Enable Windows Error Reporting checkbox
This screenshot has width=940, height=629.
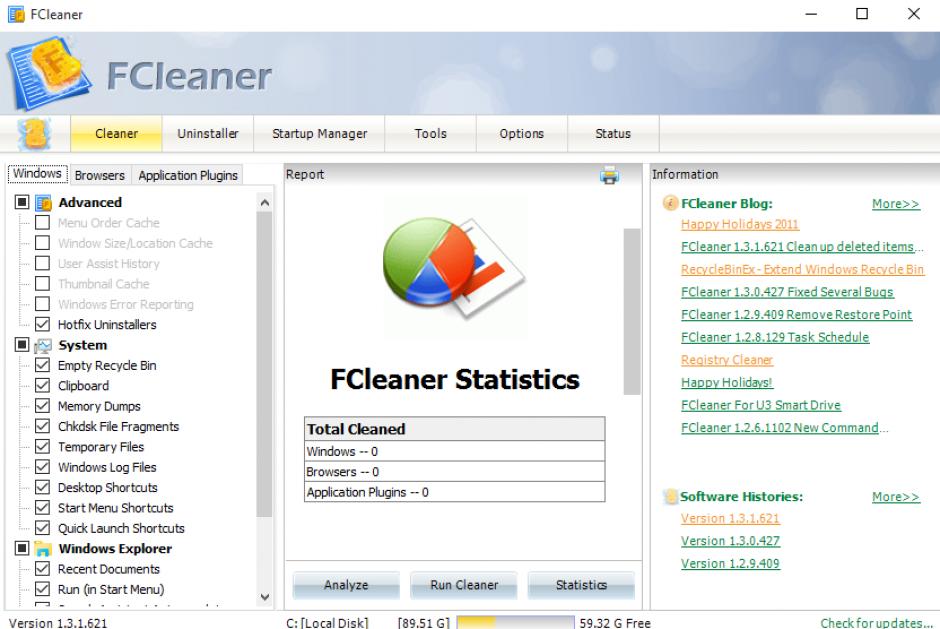click(43, 305)
